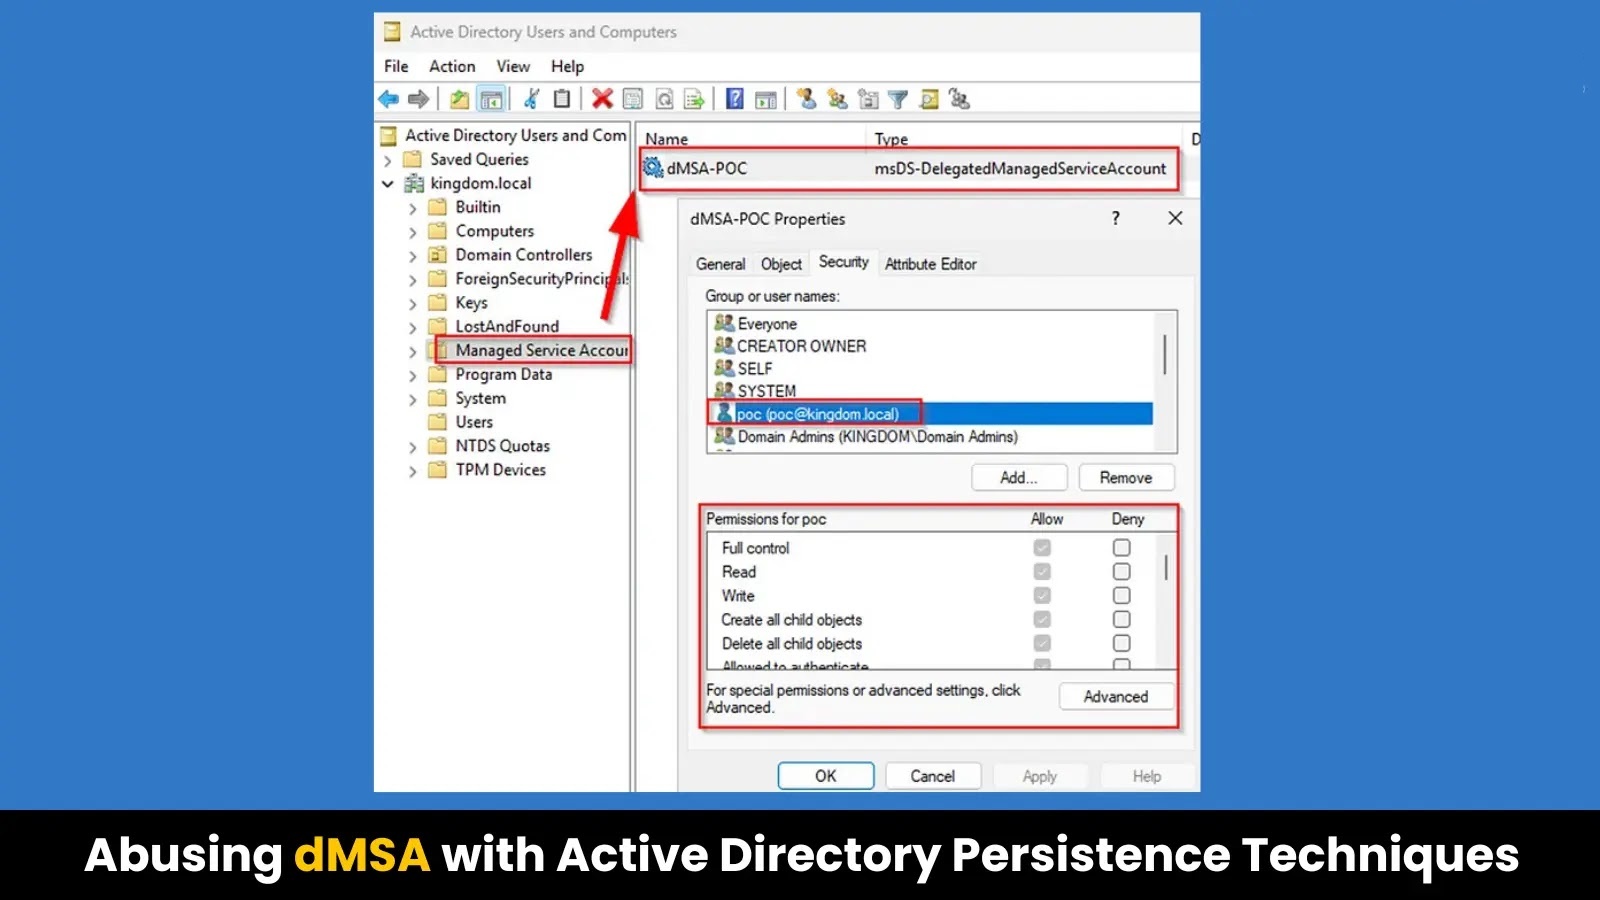Open help via the blue question-mark icon
This screenshot has width=1600, height=900.
click(x=735, y=98)
